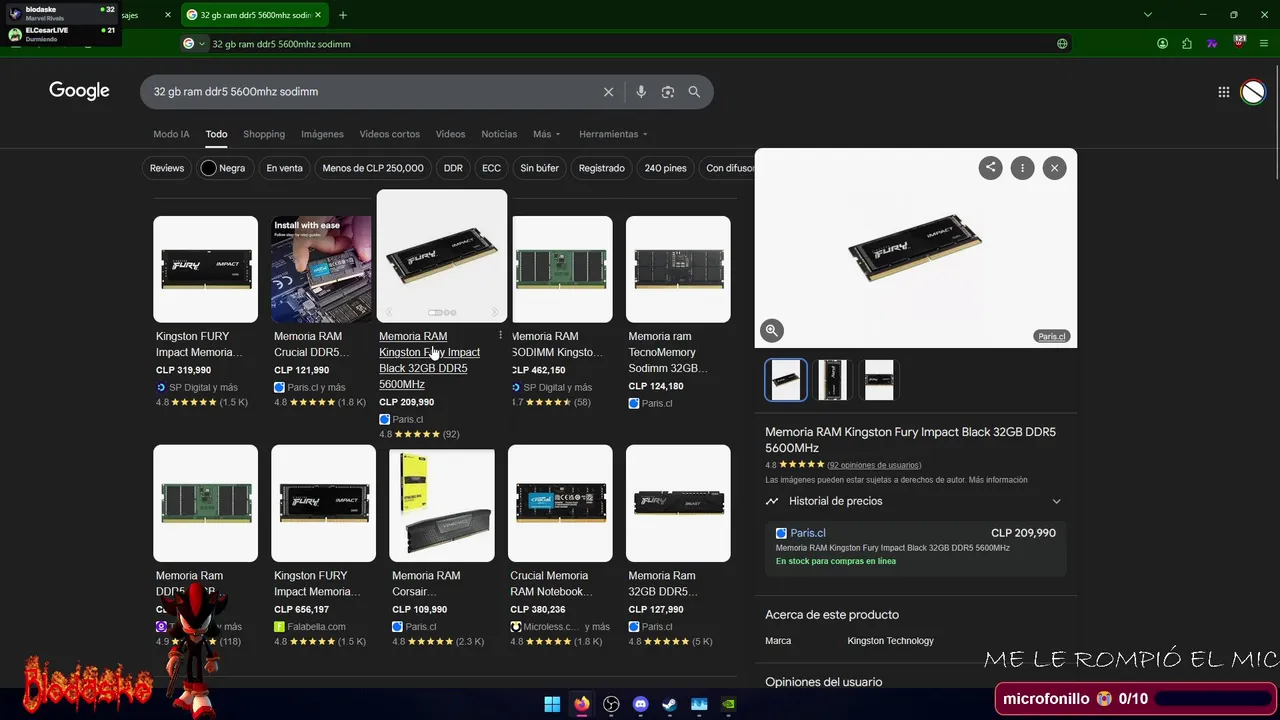This screenshot has width=1280, height=720.
Task: Open the Firefox hamburger menu
Action: point(1265,44)
